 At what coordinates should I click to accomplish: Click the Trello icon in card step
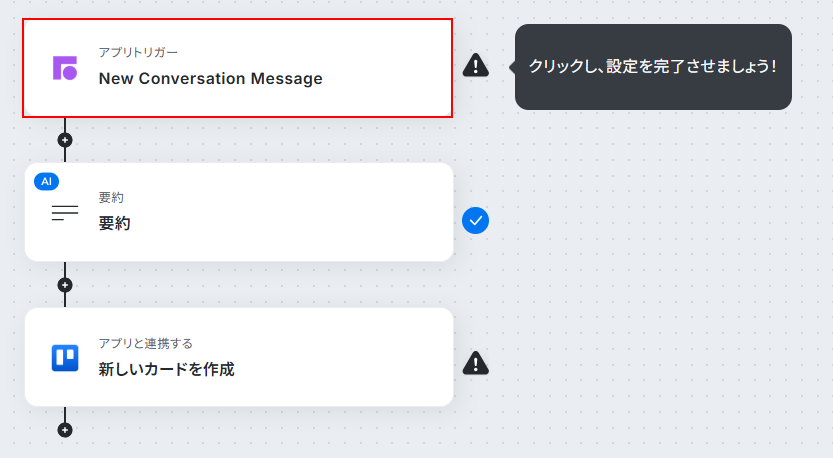click(x=65, y=358)
